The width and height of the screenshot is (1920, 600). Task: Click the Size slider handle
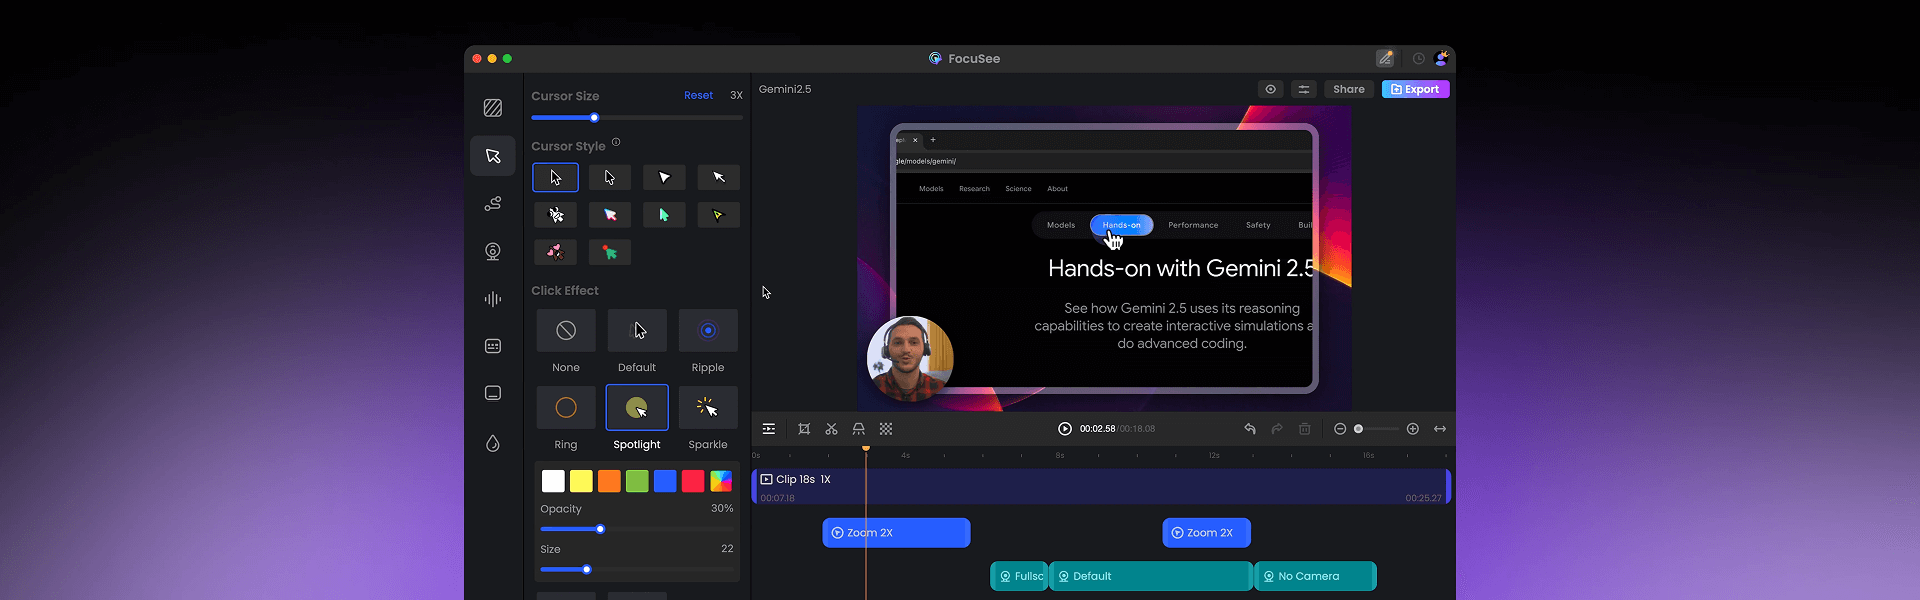(587, 570)
